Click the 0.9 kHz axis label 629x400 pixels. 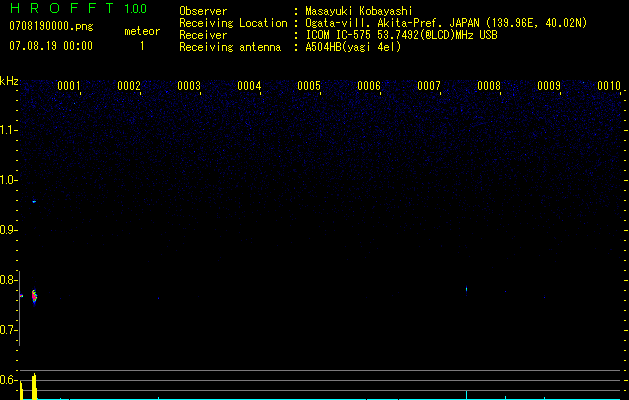click(8, 230)
